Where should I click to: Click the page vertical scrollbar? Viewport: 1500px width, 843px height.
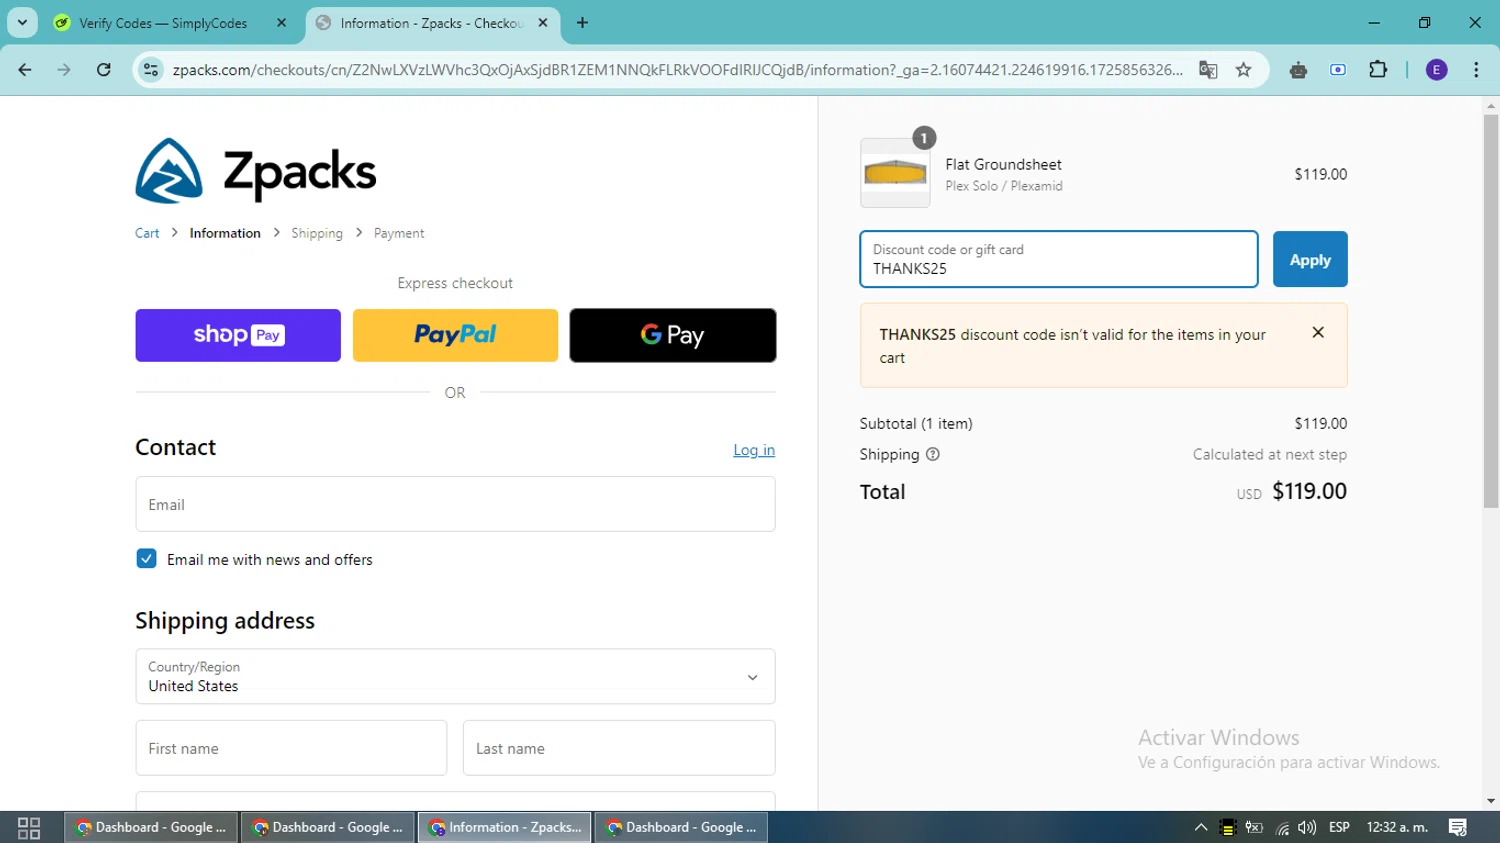1491,310
